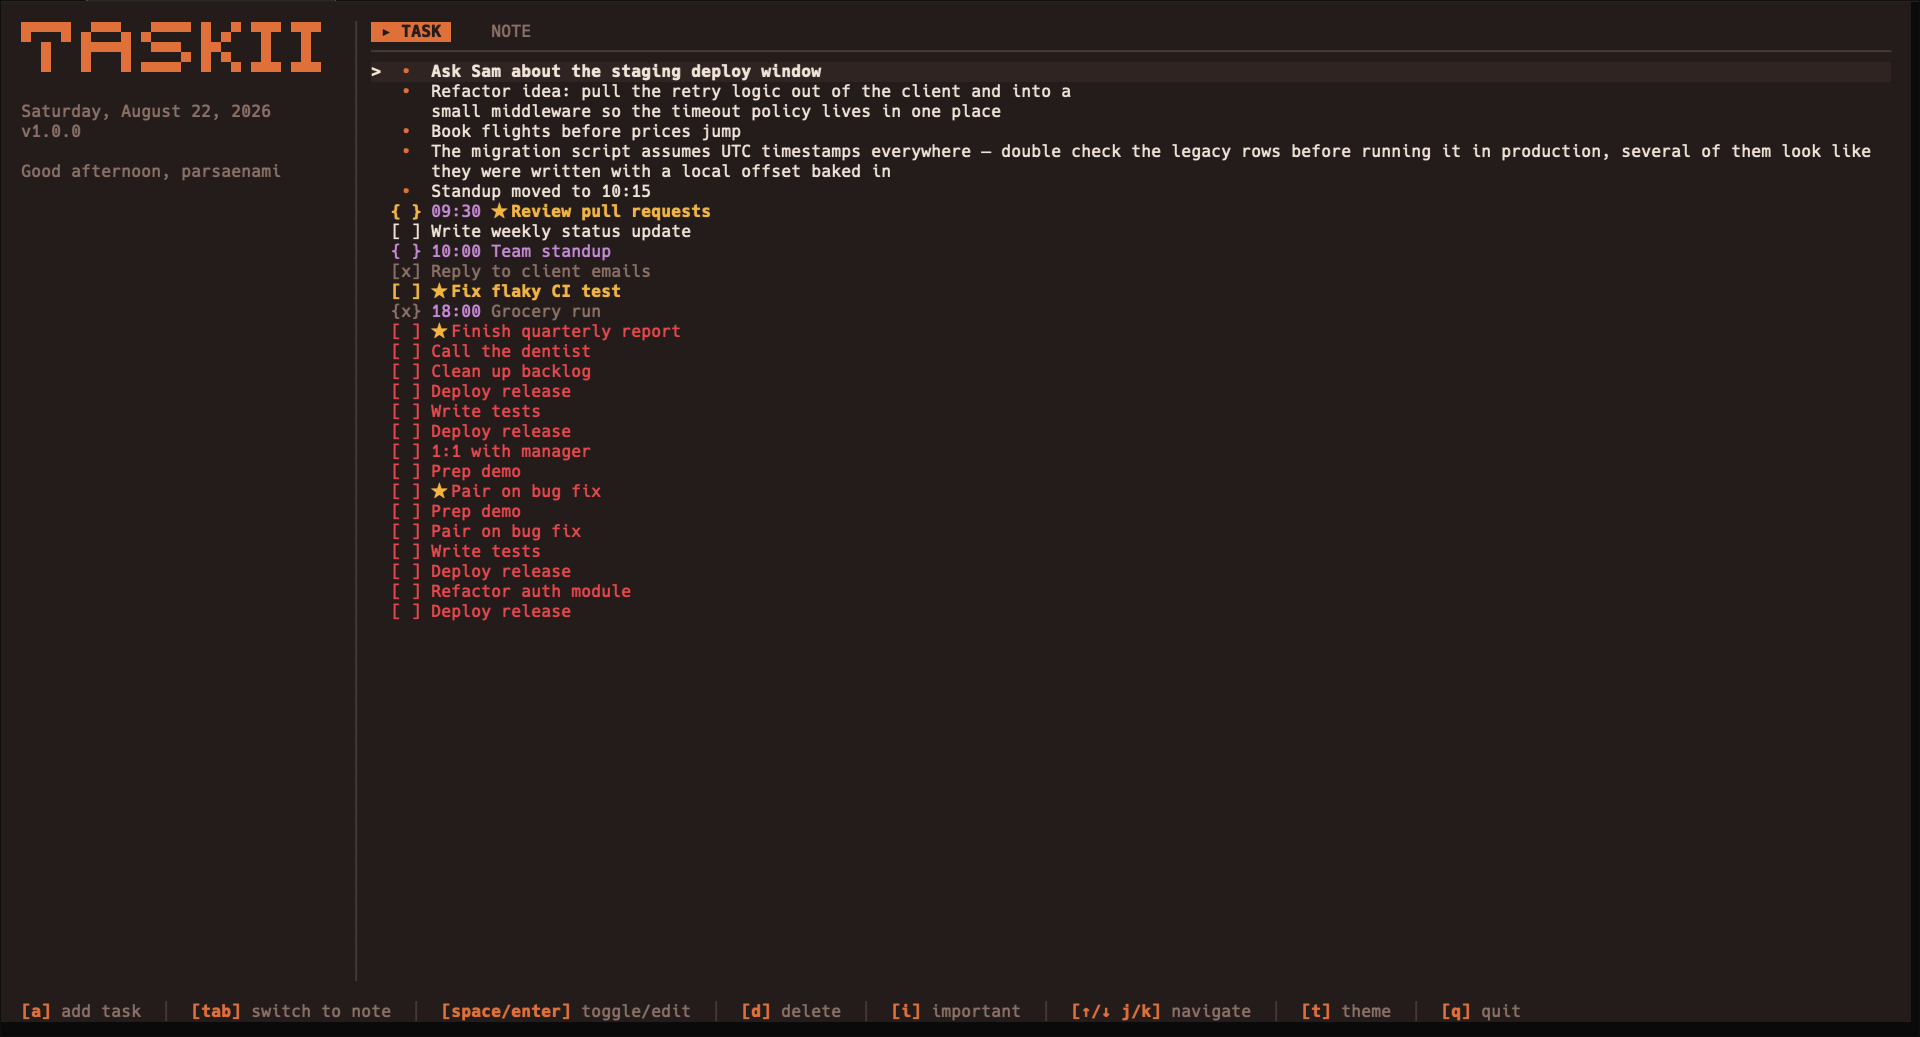Select the "Refactor idea" retry logic note
The width and height of the screenshot is (1920, 1037).
click(x=751, y=101)
